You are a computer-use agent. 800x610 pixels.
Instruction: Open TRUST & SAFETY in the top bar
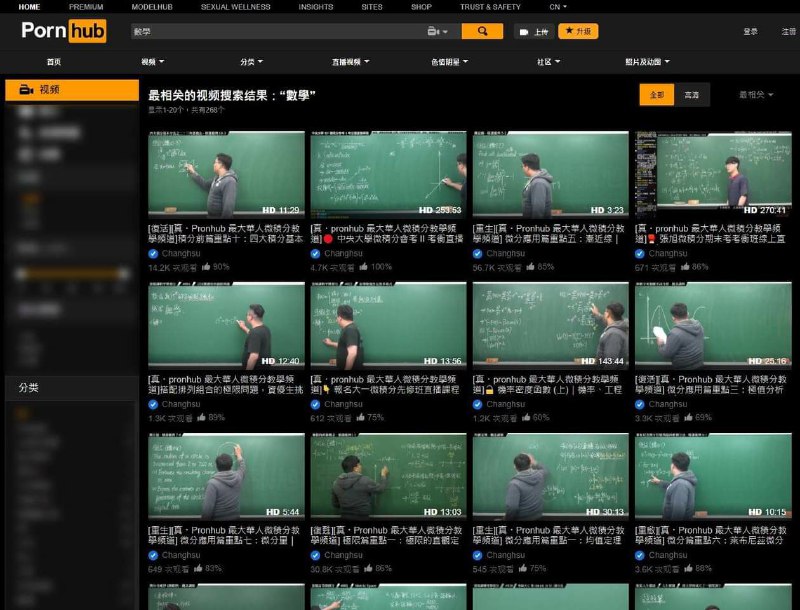tap(490, 7)
